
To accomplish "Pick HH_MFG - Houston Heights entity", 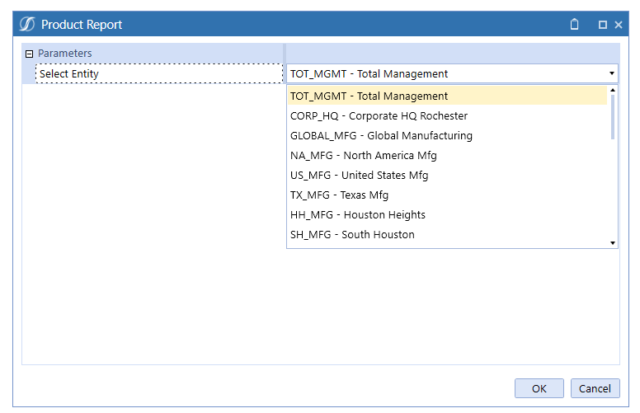I will (357, 215).
